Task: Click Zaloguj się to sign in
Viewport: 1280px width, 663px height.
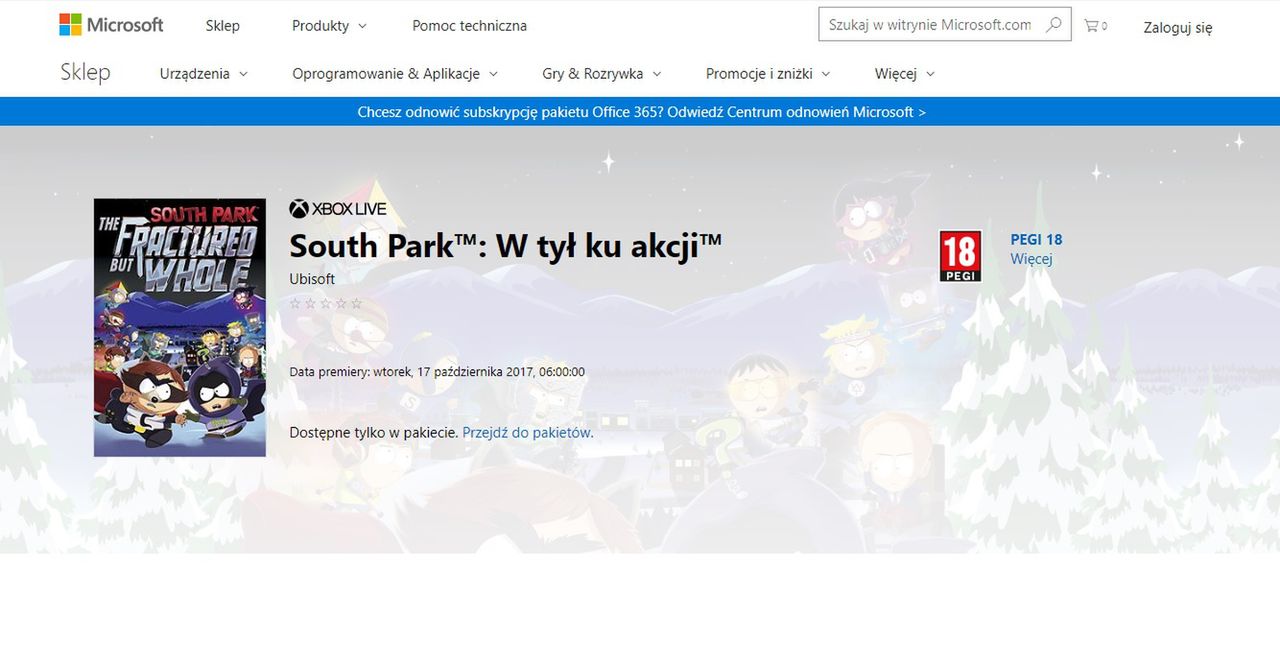Action: click(1178, 28)
